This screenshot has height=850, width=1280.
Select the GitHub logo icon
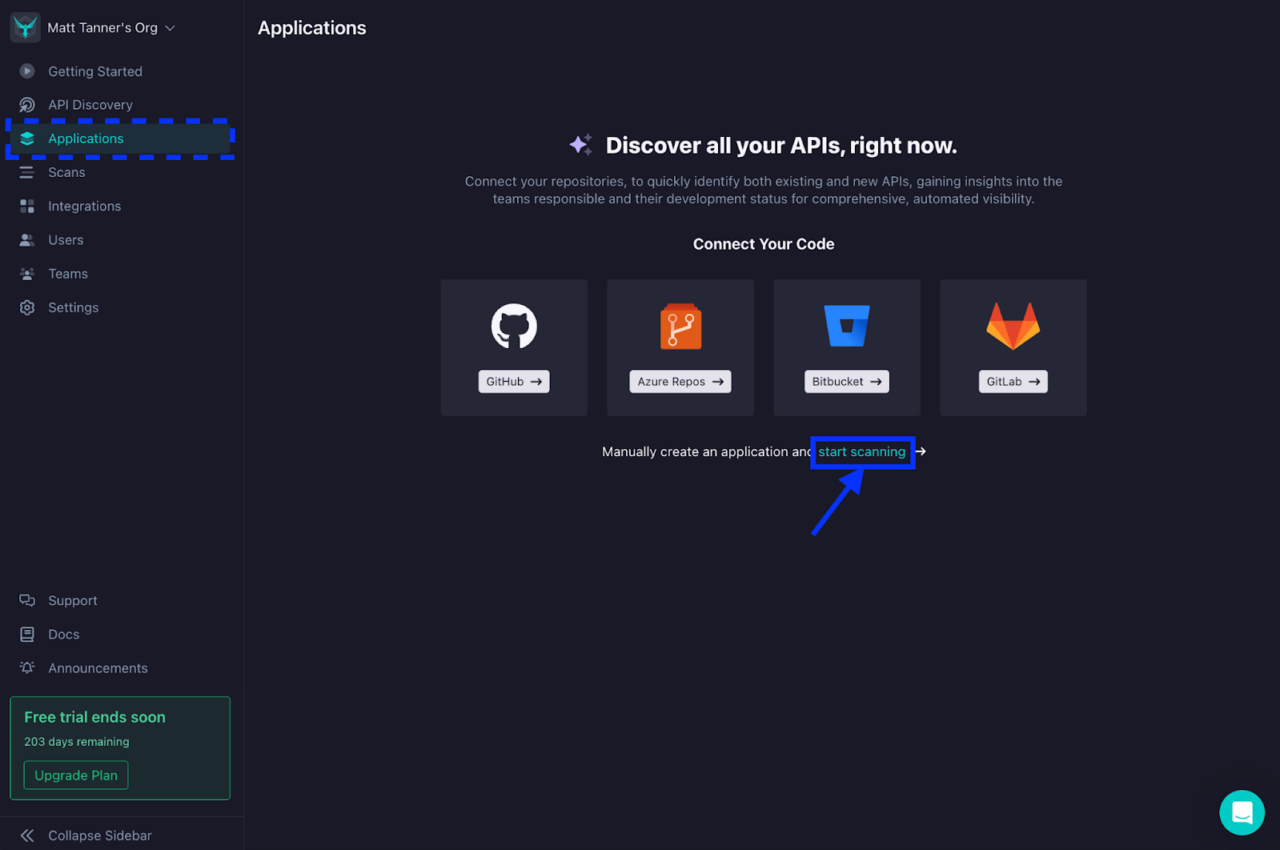[514, 325]
